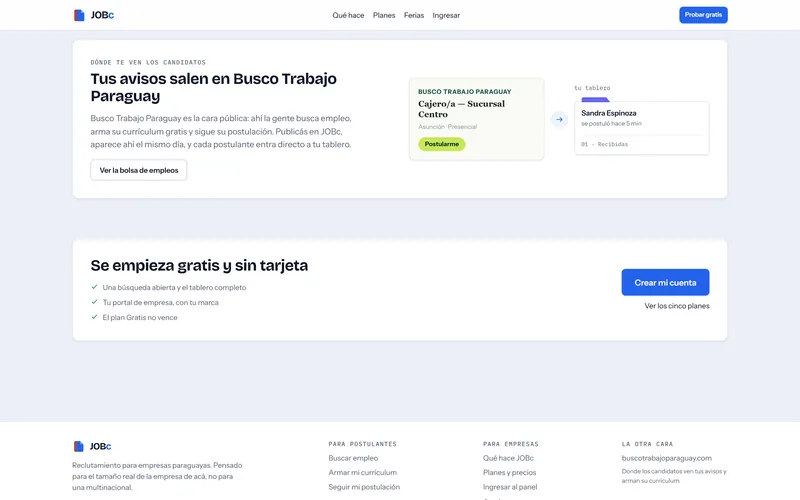Click the blue arrow circle icon
This screenshot has width=800, height=500.
point(559,119)
